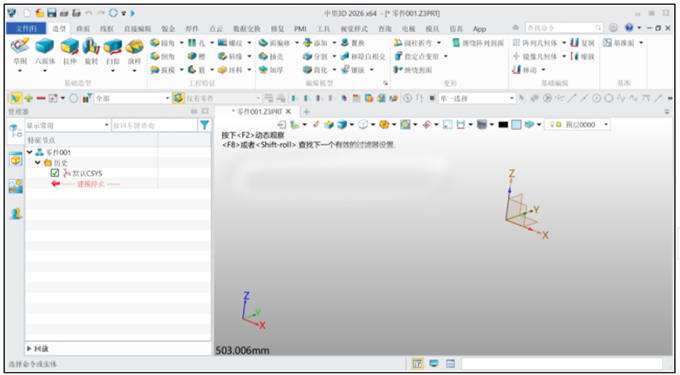Screen dimensions: 680x375
Task: Open the blue help question mark icon
Action: point(629,28)
